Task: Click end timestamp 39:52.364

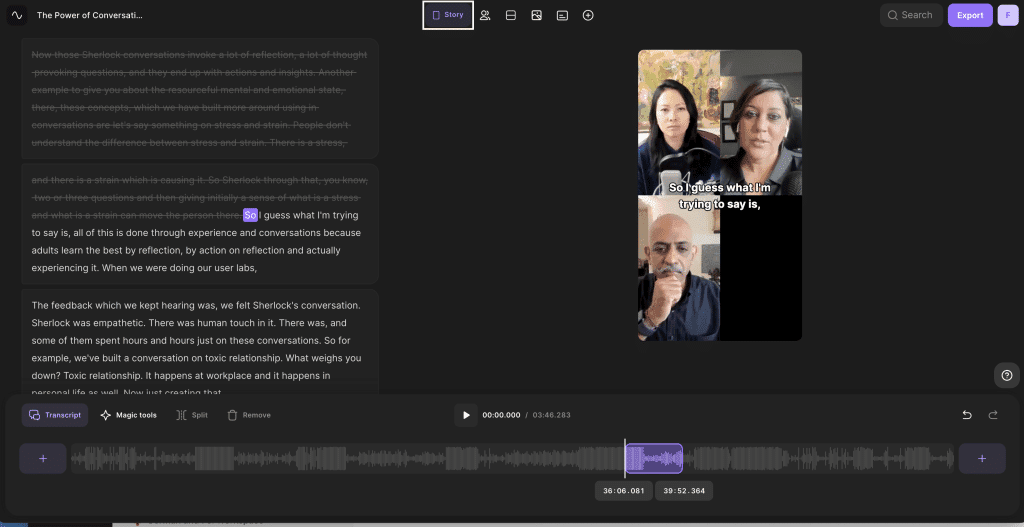Action: 684,491
